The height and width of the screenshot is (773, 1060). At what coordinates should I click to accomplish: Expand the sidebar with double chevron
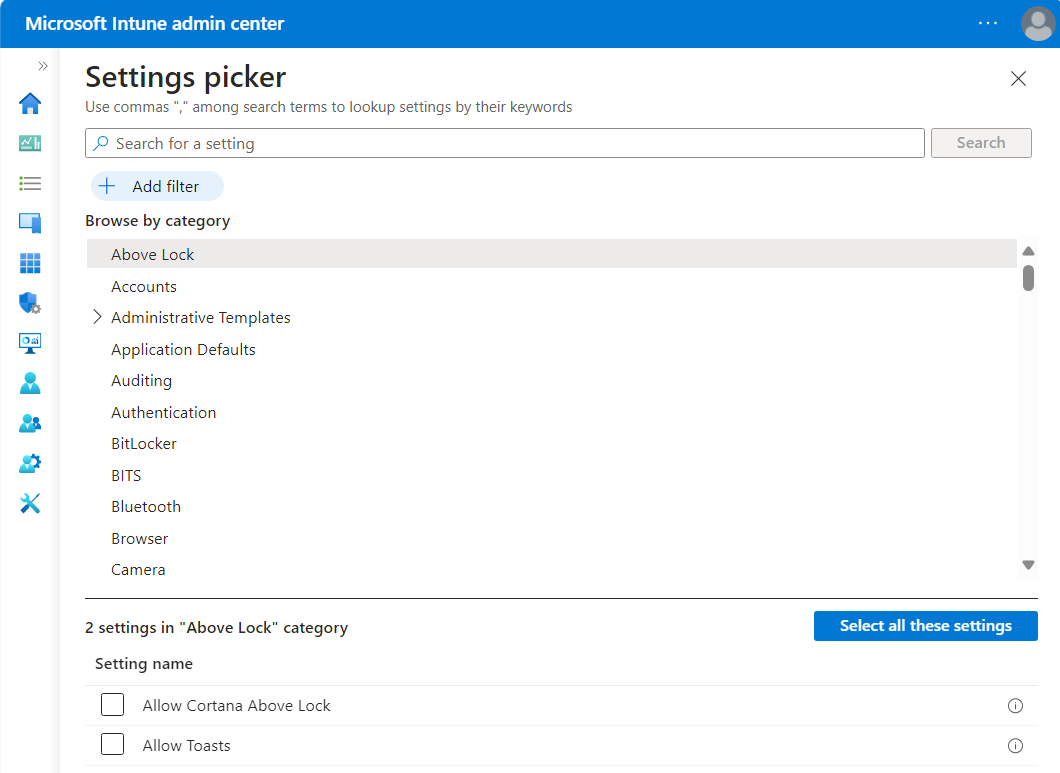point(43,66)
